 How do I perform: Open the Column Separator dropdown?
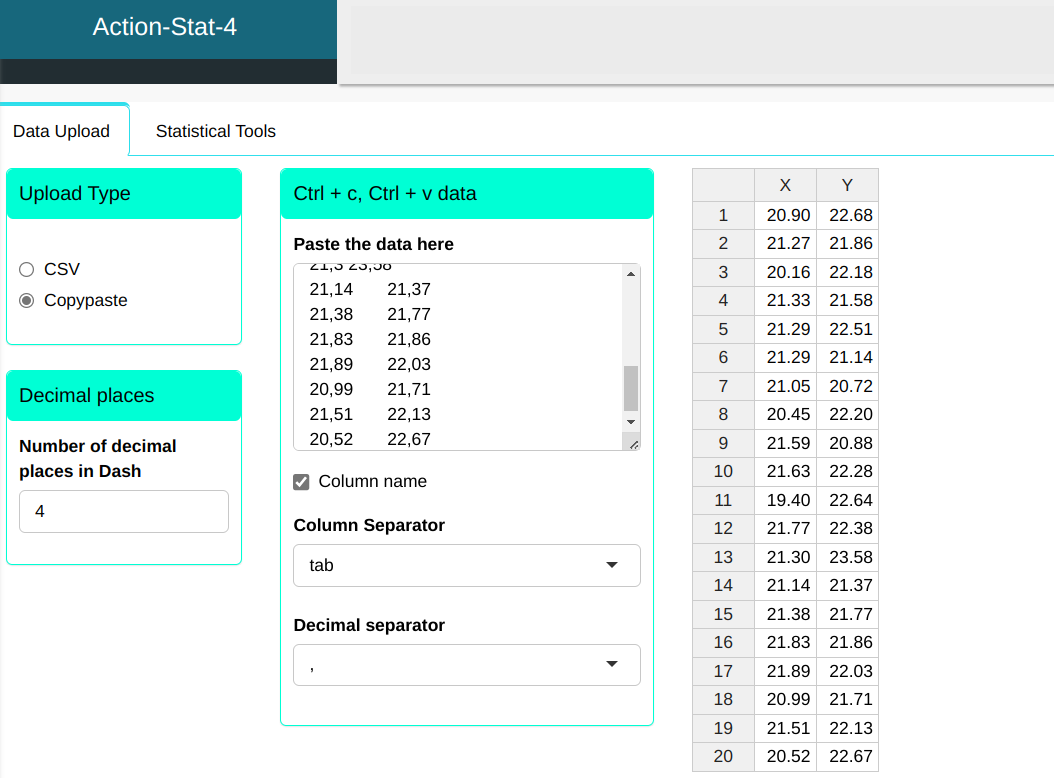coord(466,565)
